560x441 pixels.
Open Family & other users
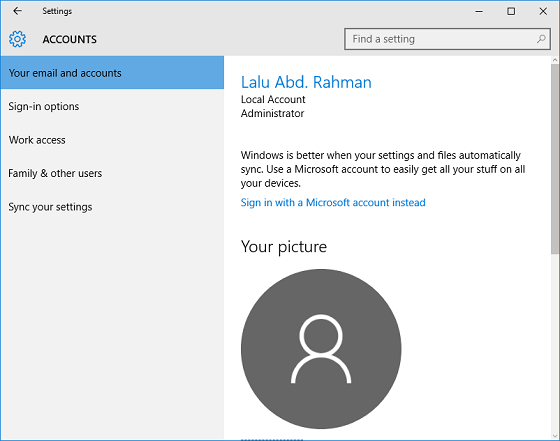tap(112, 173)
